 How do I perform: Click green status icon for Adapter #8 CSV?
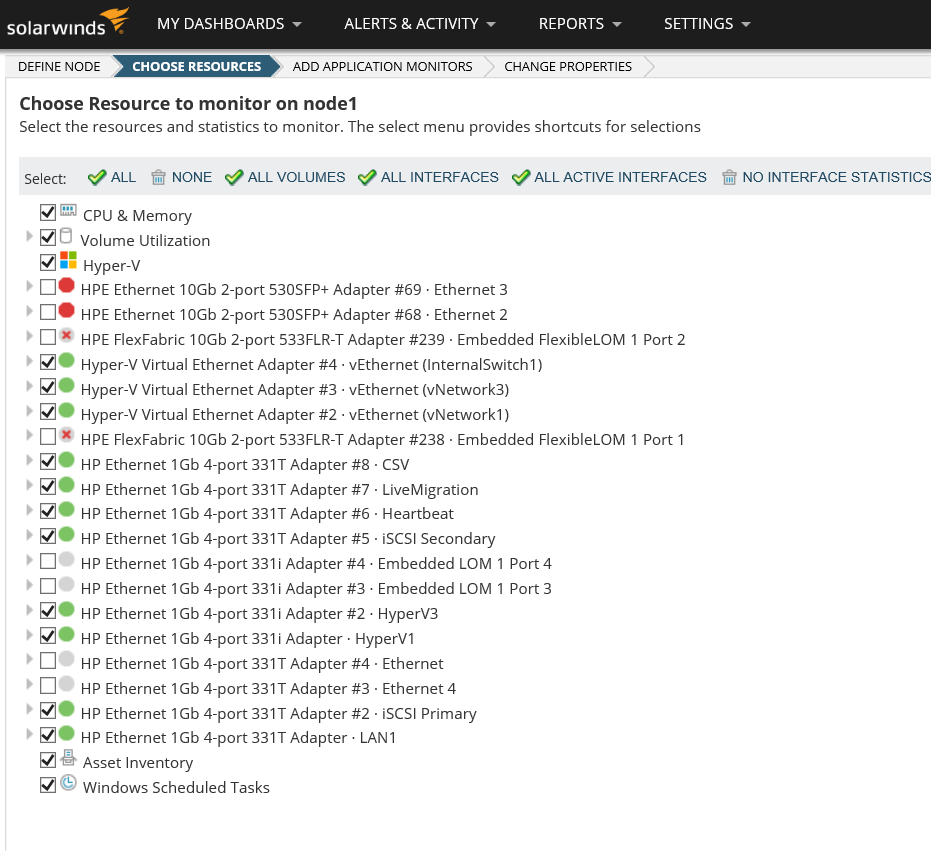66,460
